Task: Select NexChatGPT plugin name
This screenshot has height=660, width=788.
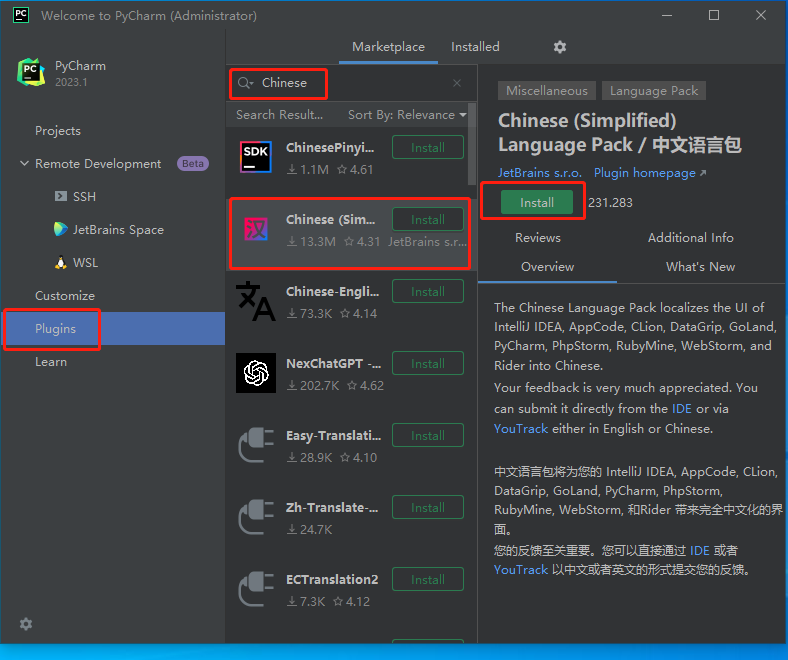Action: coord(333,363)
